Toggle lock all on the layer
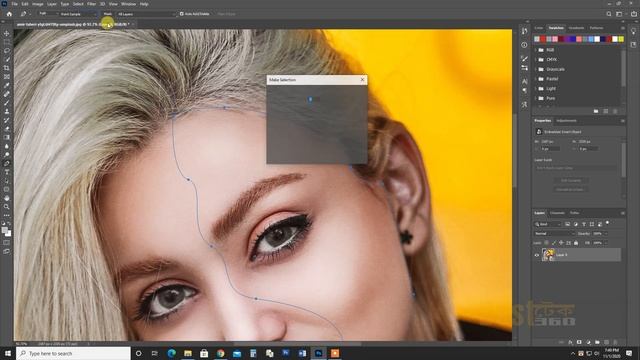The height and width of the screenshot is (360, 640). (576, 243)
